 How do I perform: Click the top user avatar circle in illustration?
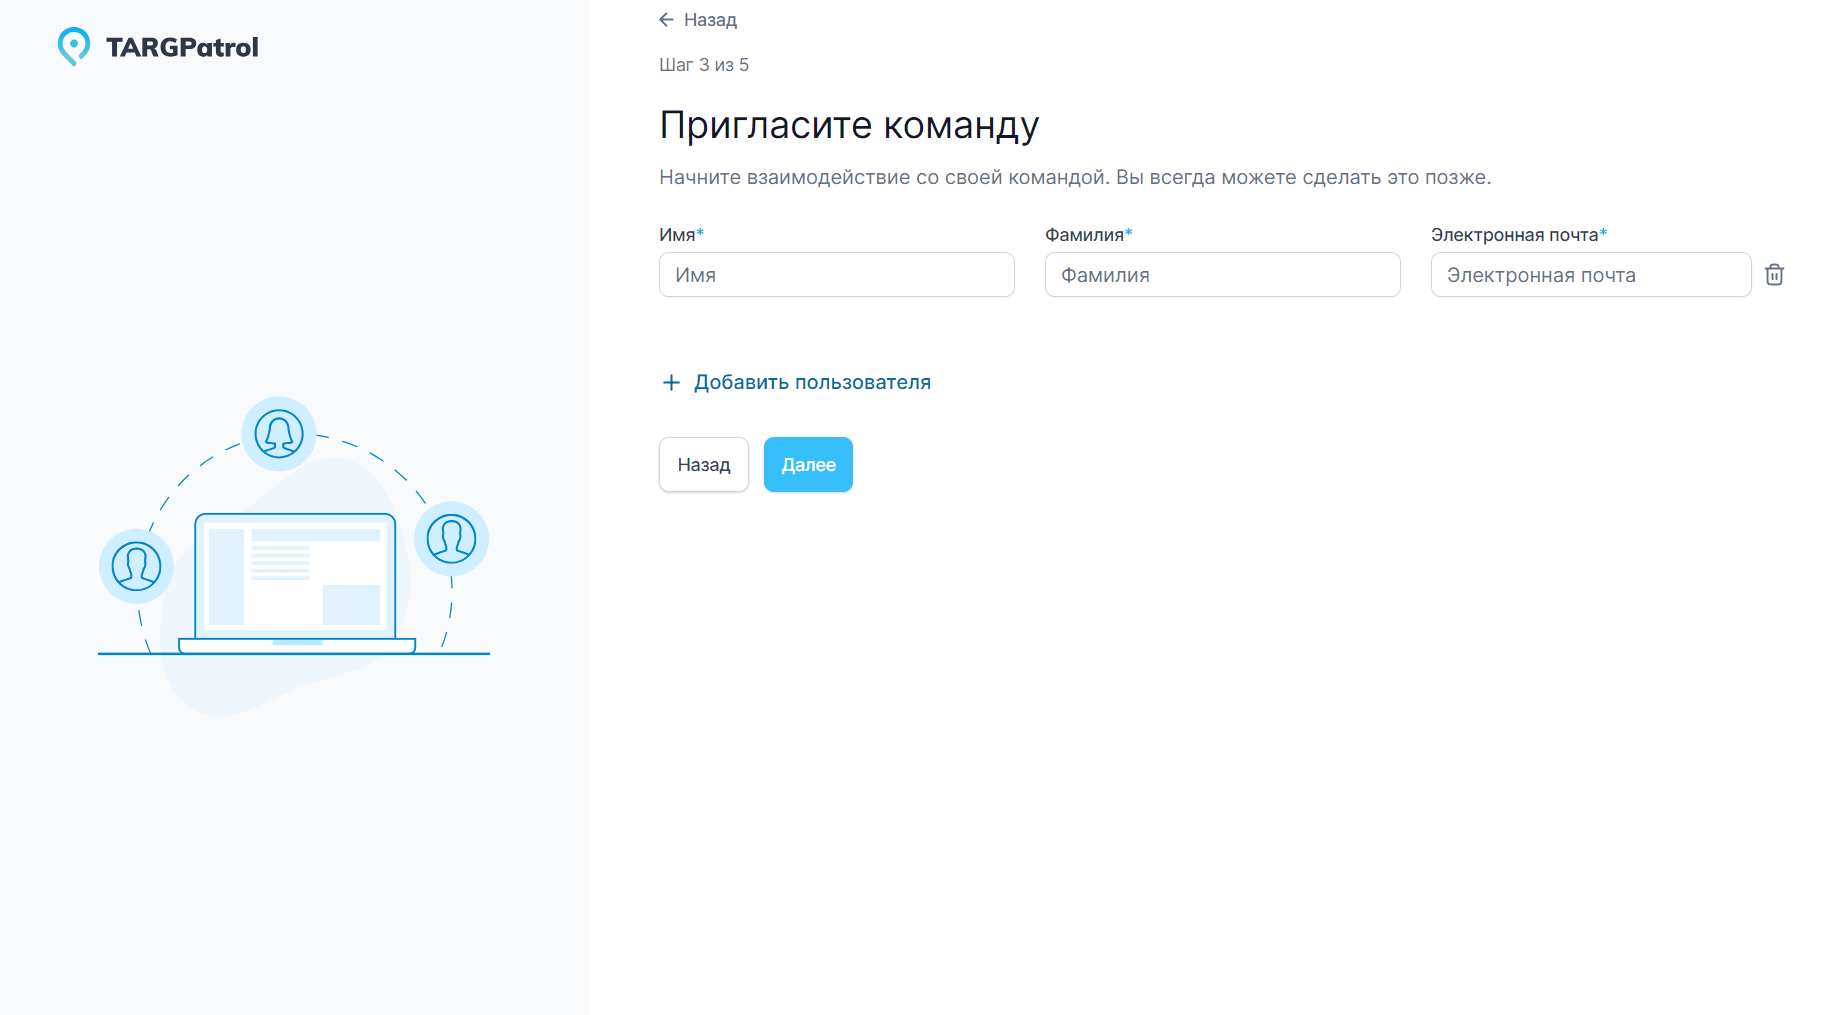[x=279, y=434]
